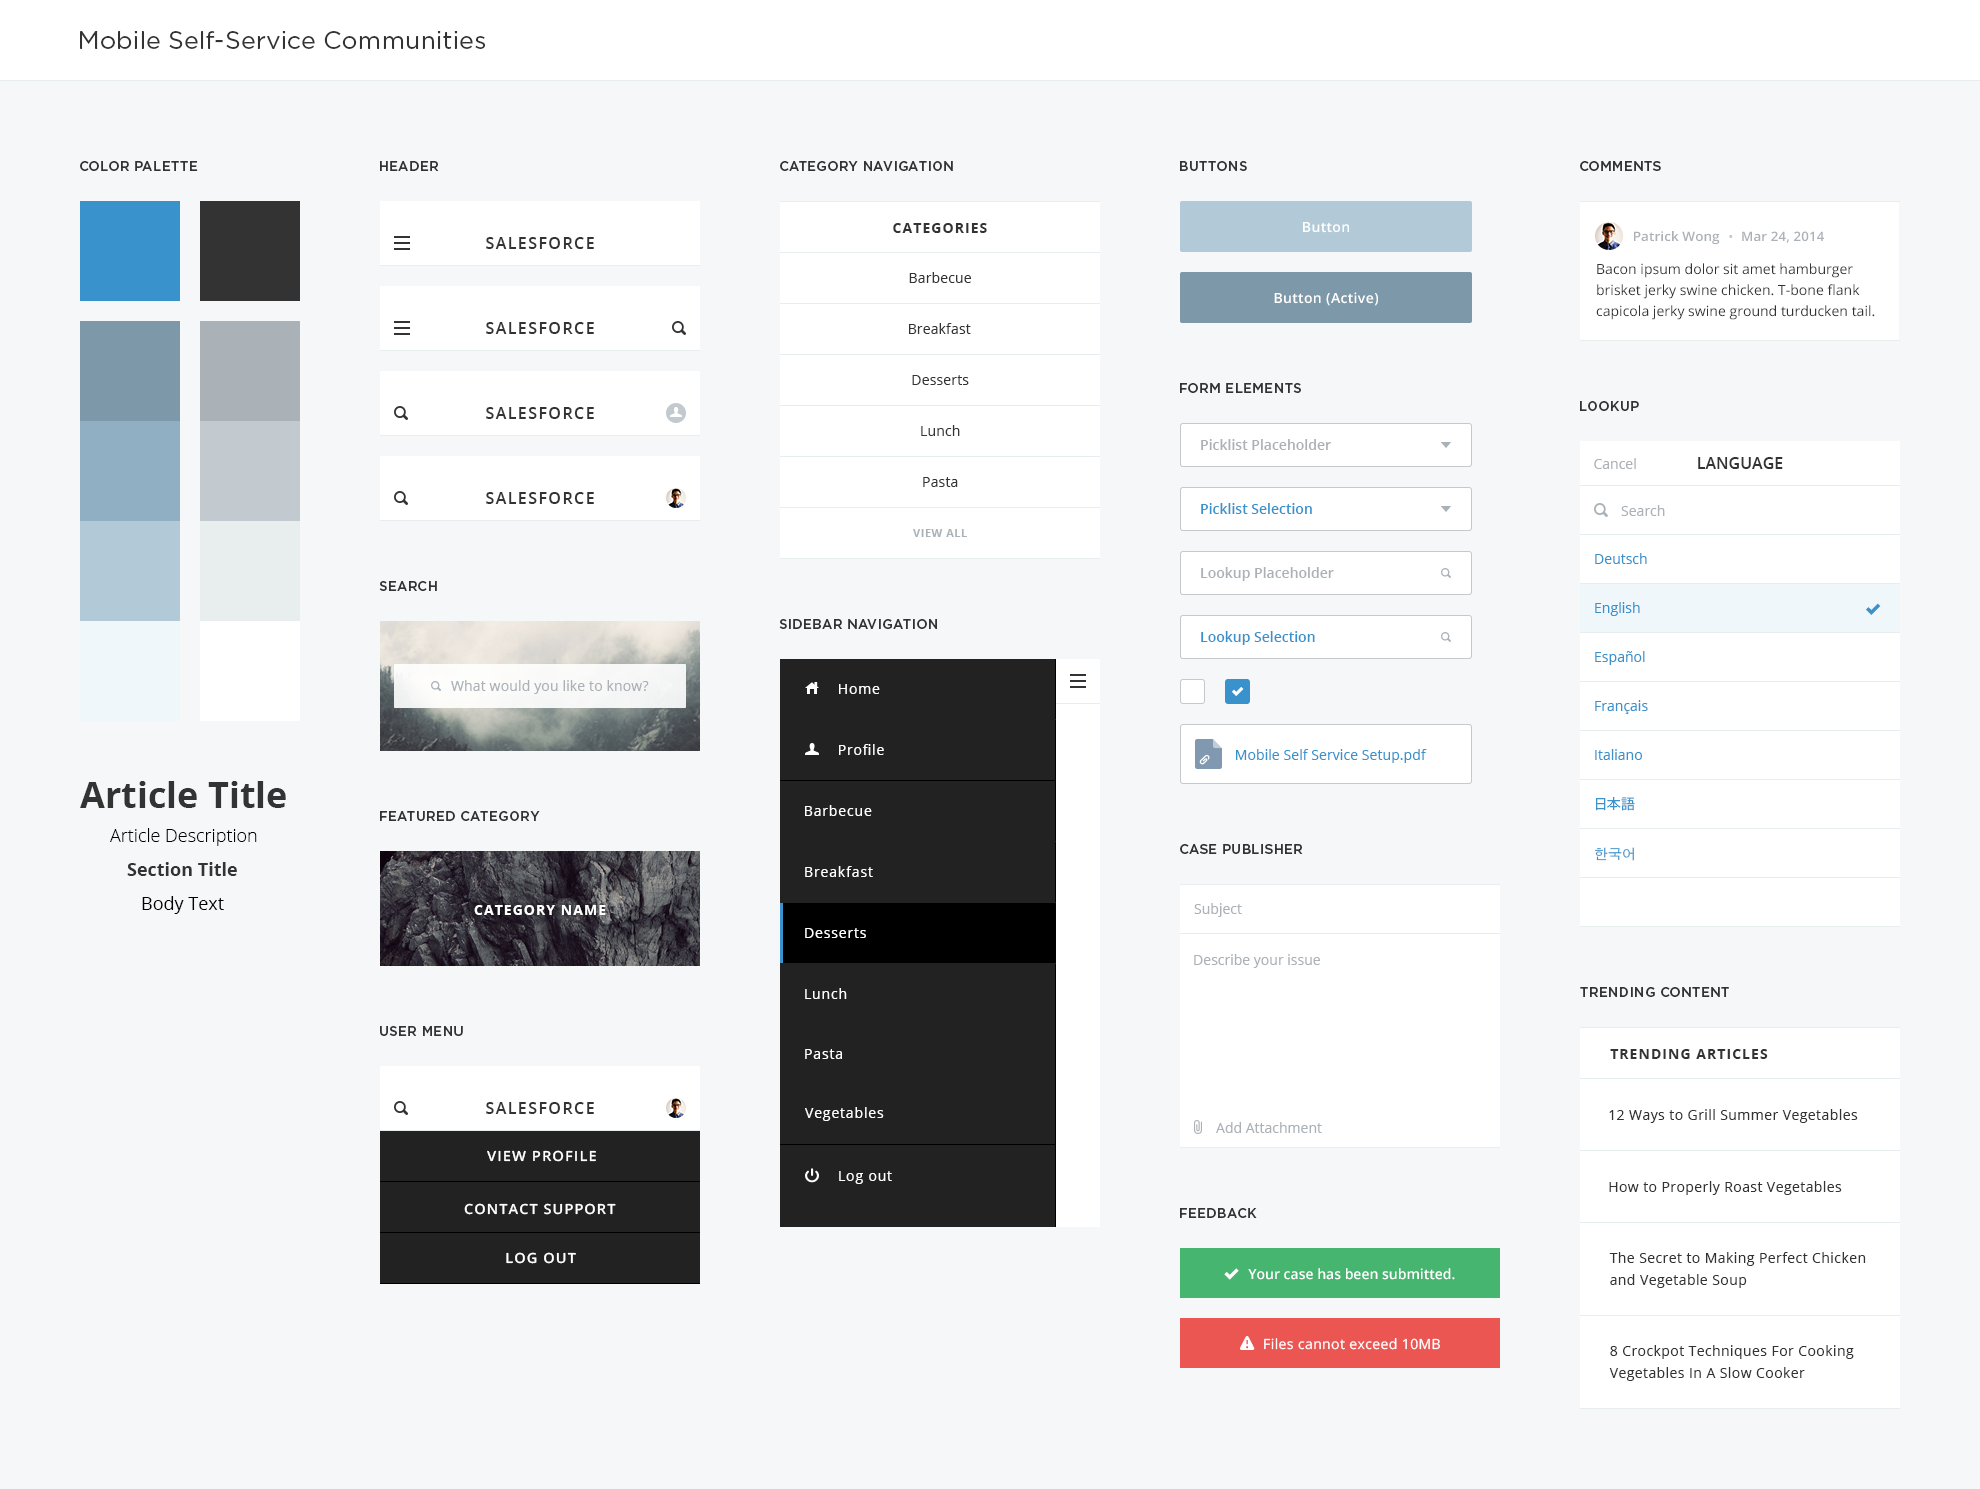The width and height of the screenshot is (1980, 1489).
Task: Select Italiano language option
Action: 1740,755
